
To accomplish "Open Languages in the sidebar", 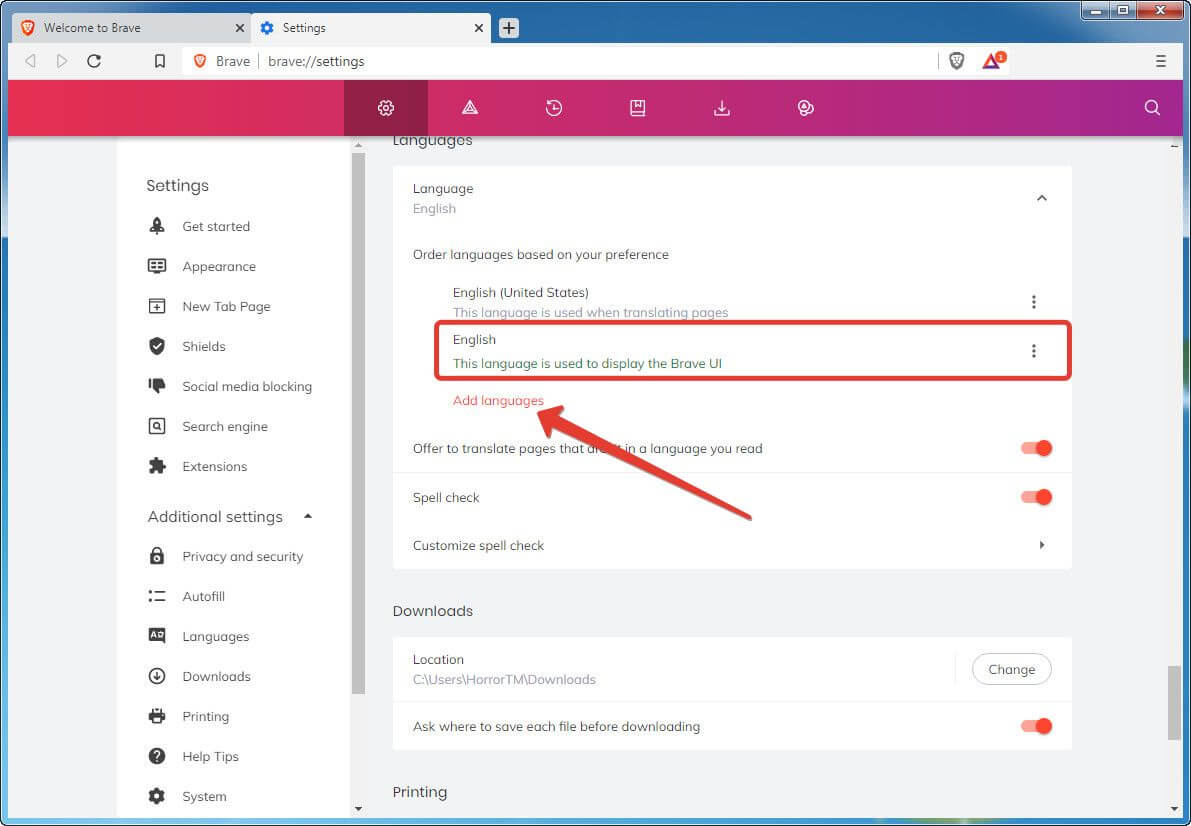I will coord(216,637).
